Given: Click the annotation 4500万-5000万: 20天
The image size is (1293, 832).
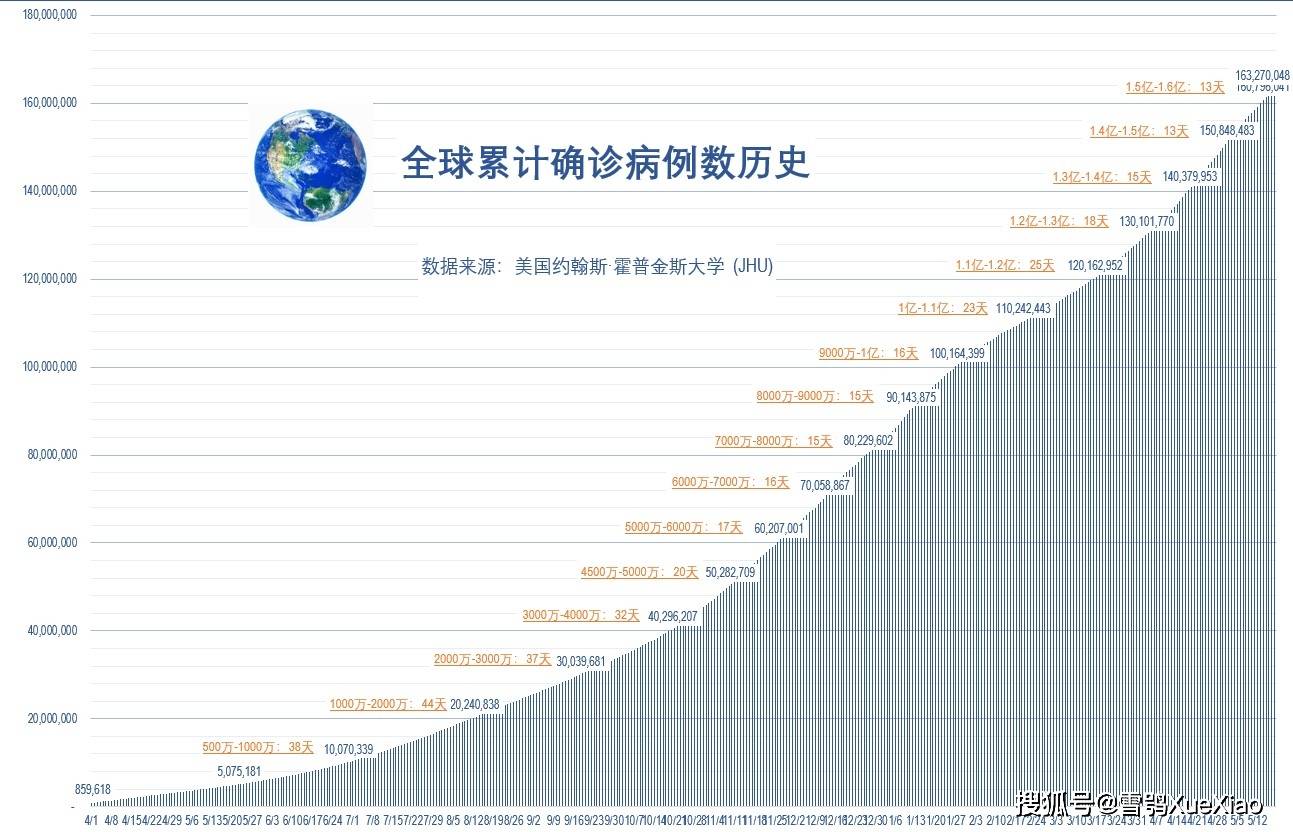Looking at the screenshot, I should pos(639,572).
